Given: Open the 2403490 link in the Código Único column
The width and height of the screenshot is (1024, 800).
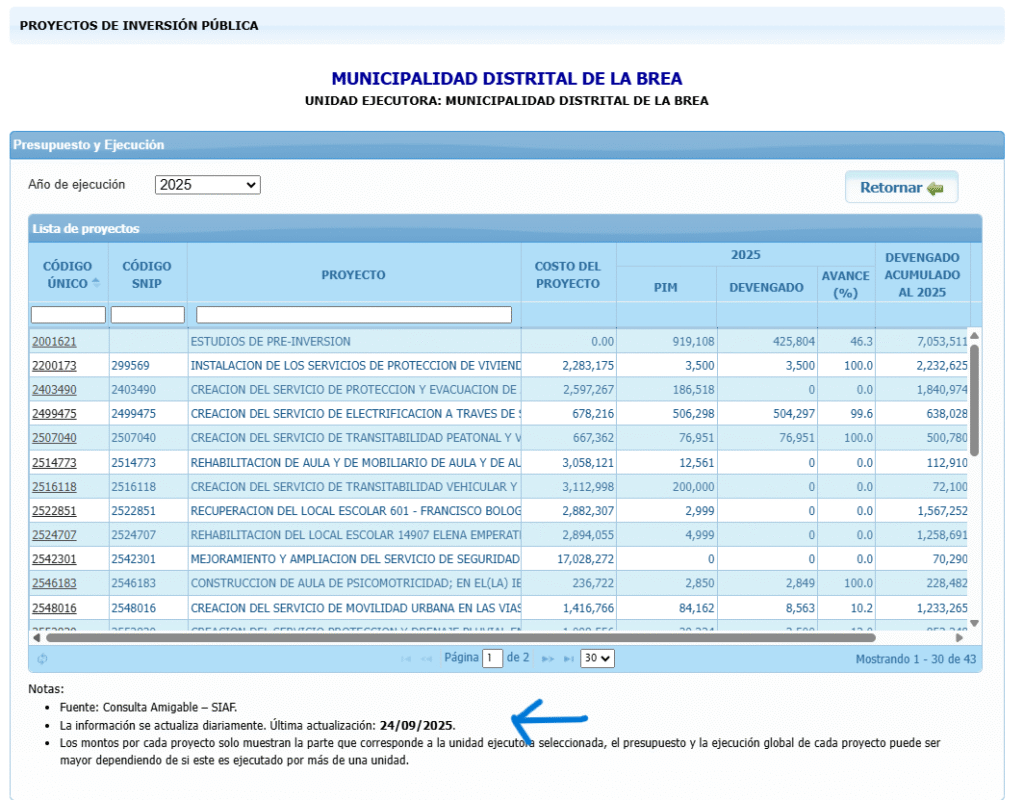Looking at the screenshot, I should point(54,390).
